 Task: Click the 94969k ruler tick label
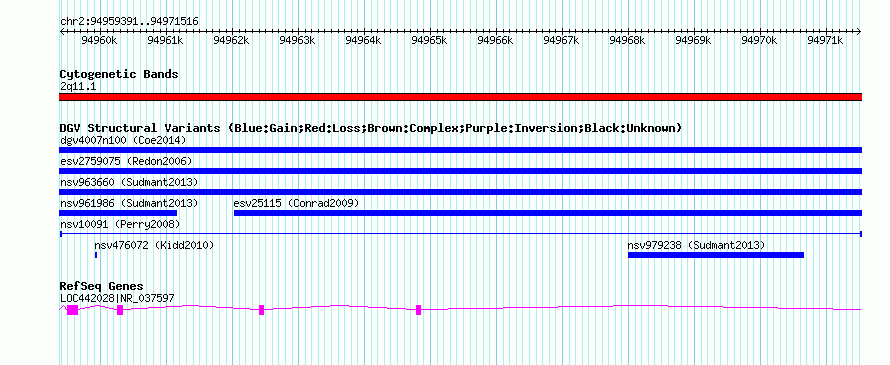point(693,40)
